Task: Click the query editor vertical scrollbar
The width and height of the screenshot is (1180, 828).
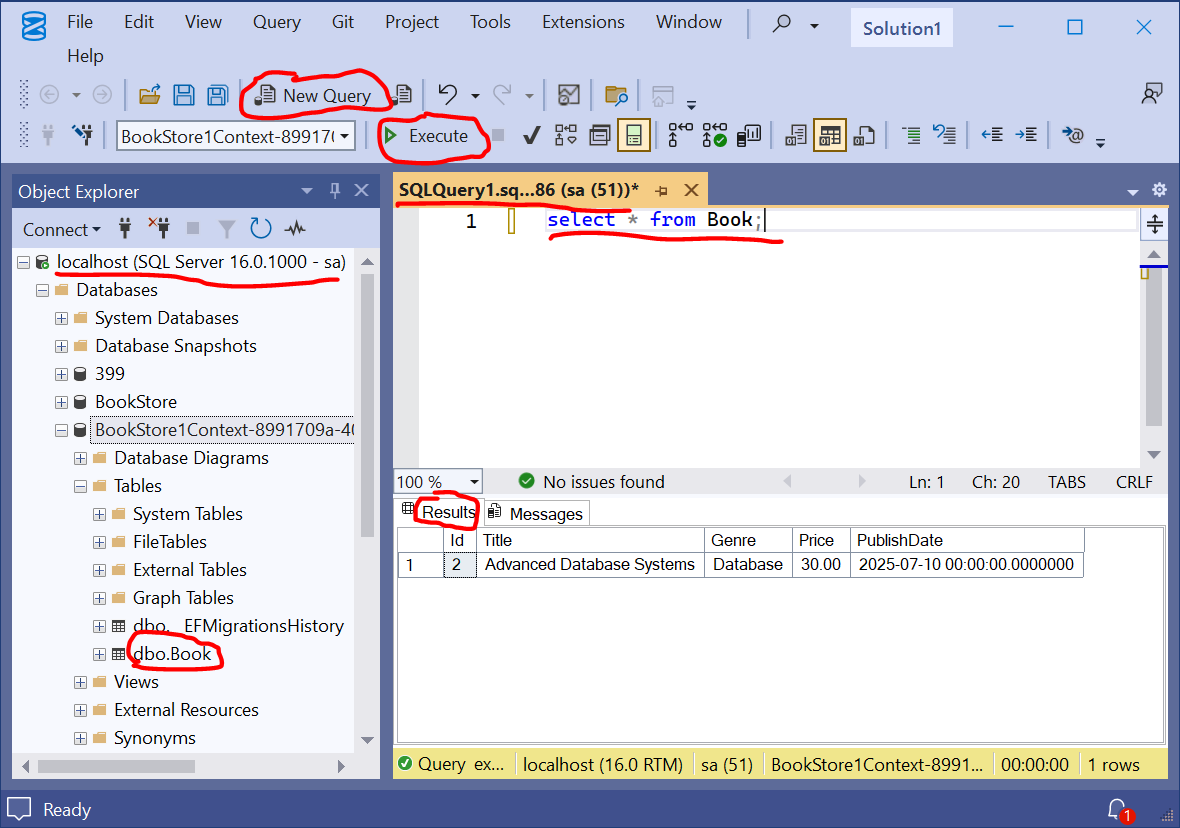Action: coord(1154,346)
